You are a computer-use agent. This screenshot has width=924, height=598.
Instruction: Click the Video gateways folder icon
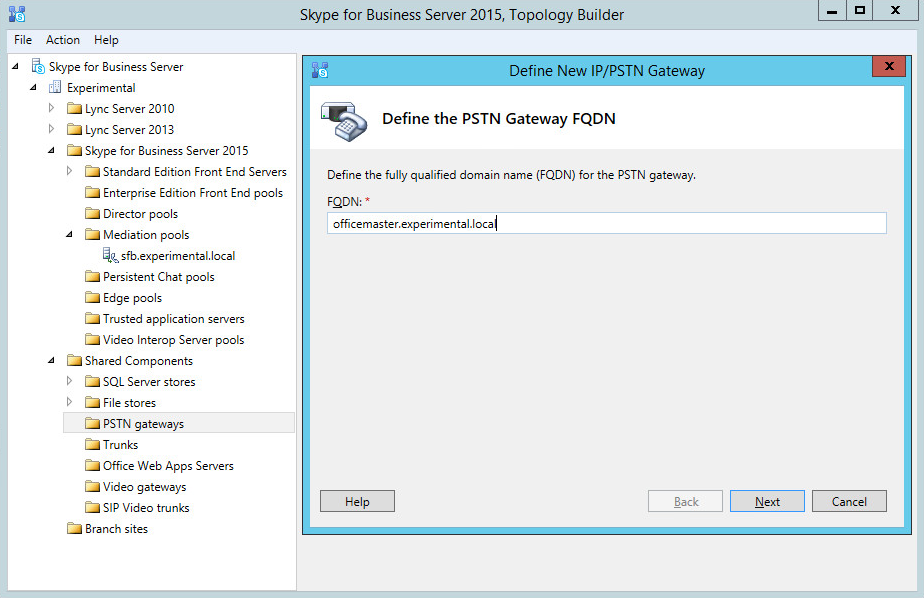[92, 487]
